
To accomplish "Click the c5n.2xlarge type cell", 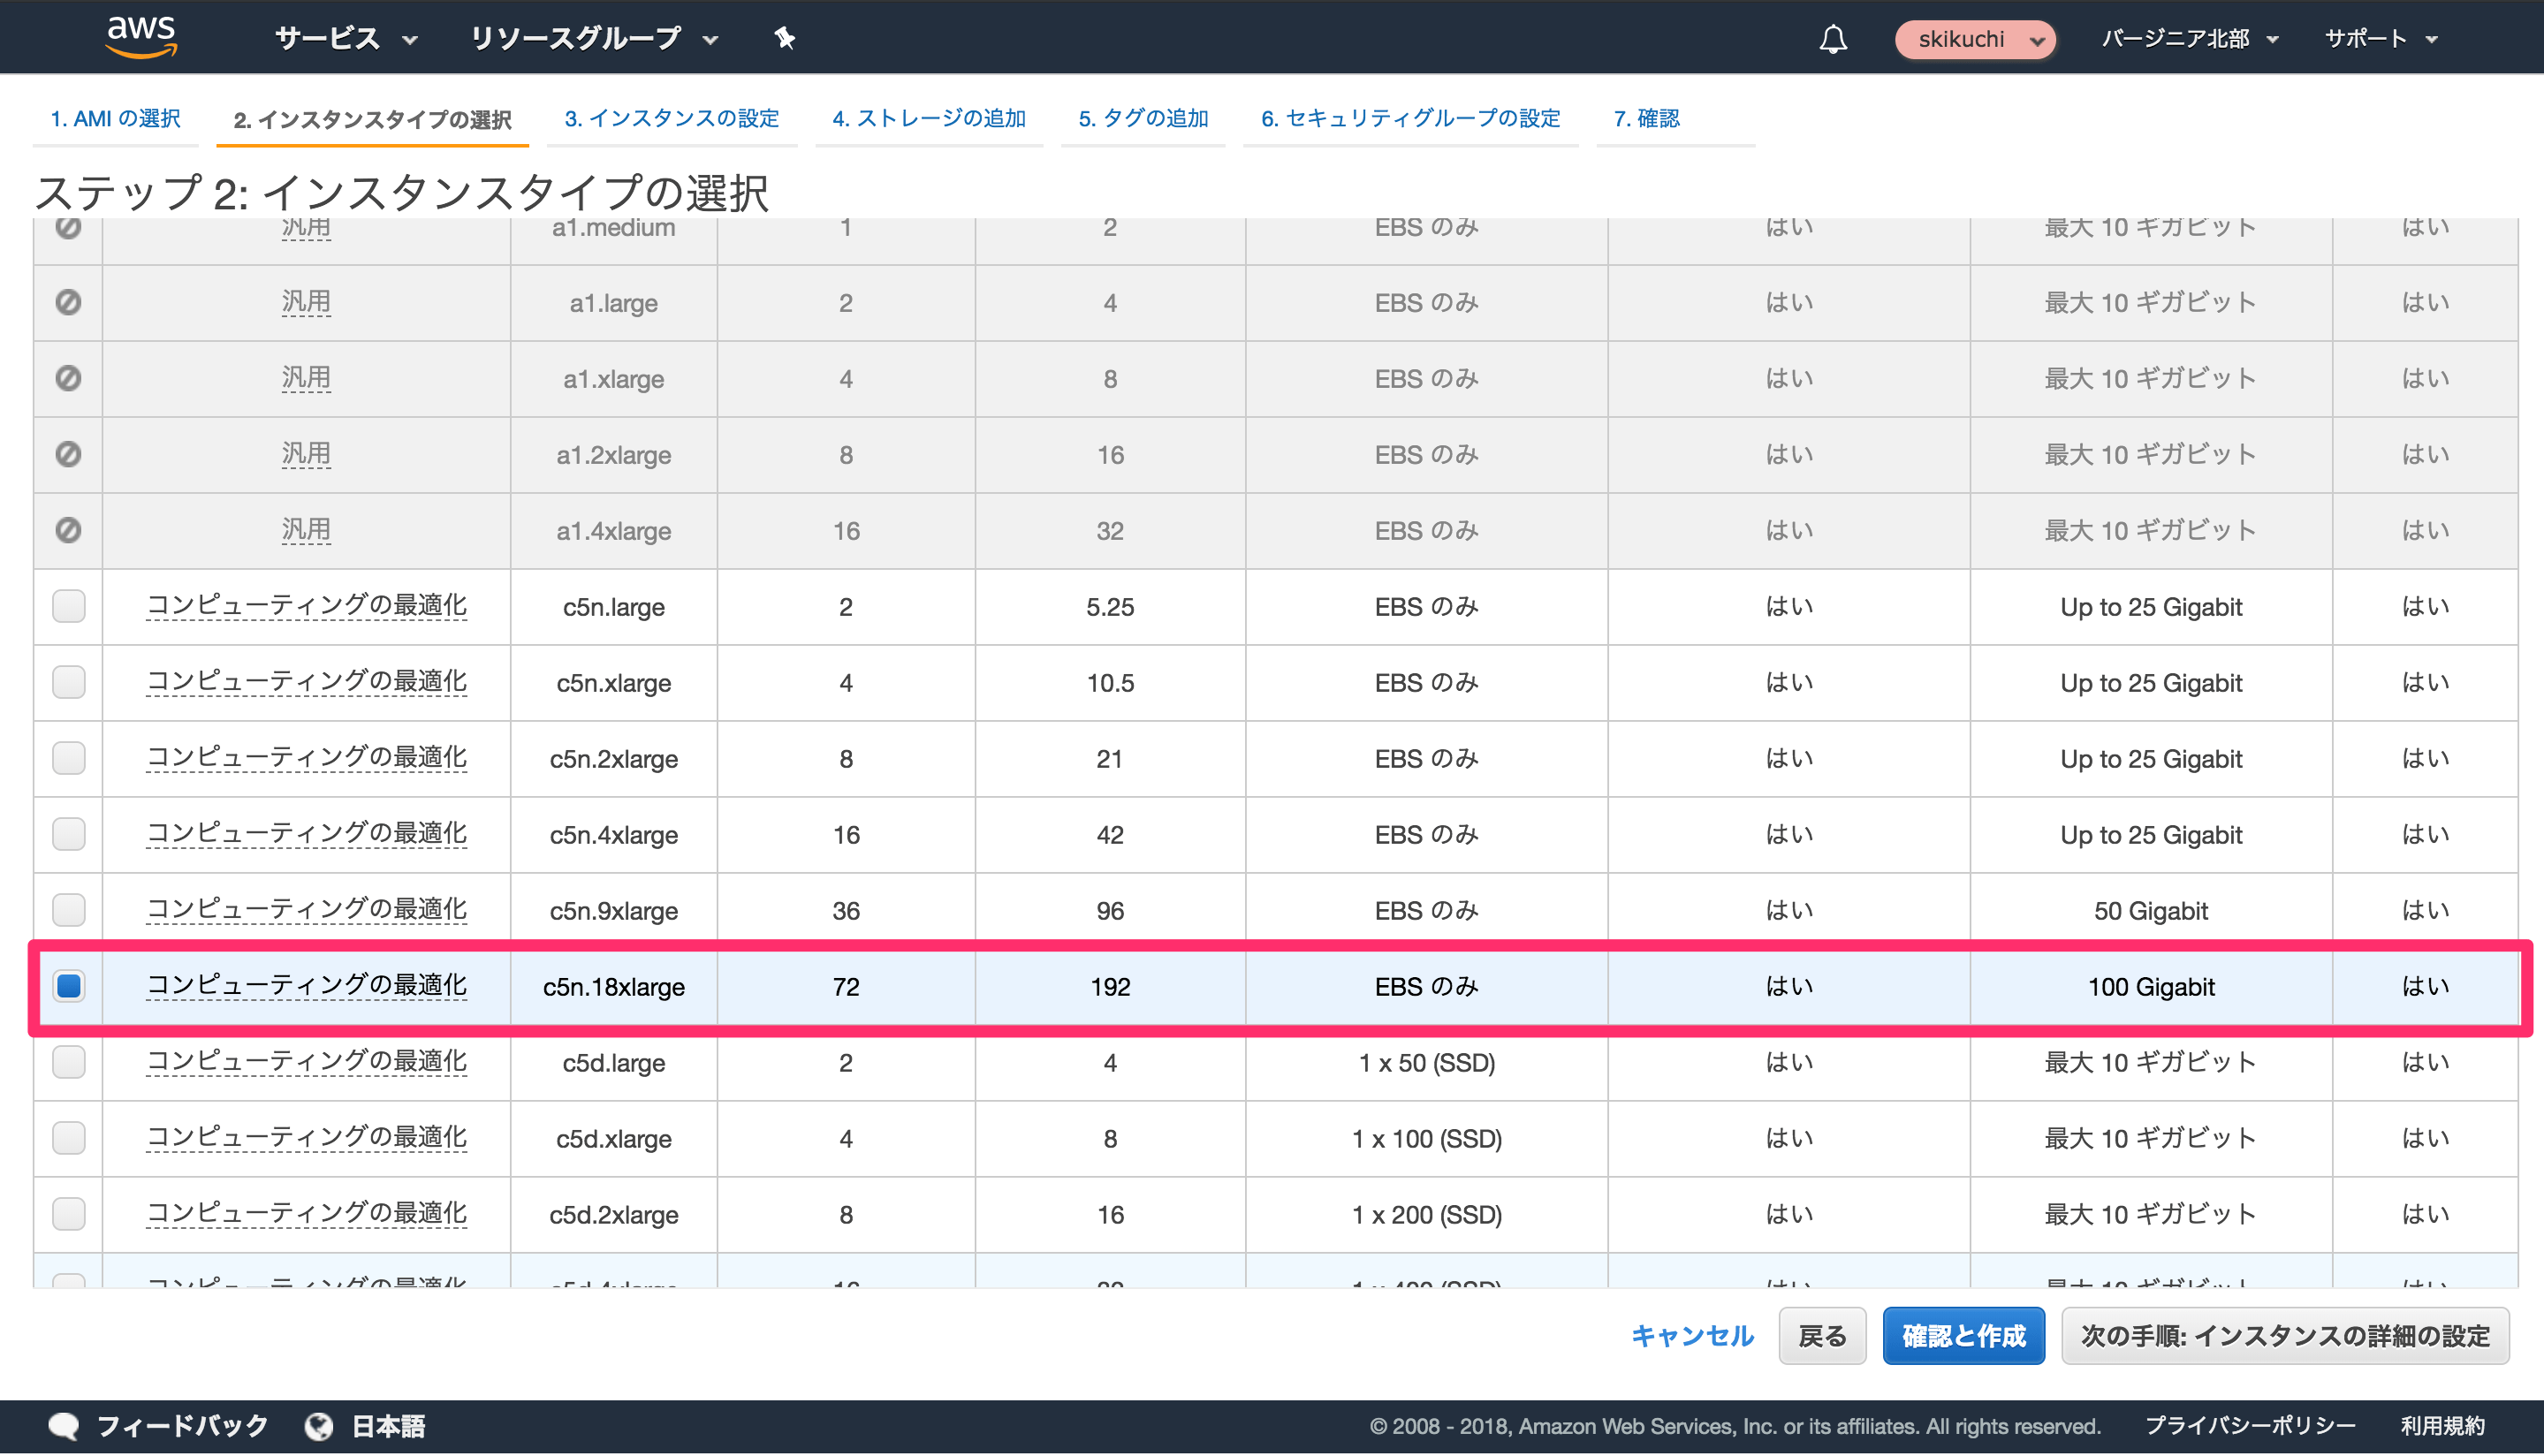I will pos(614,759).
